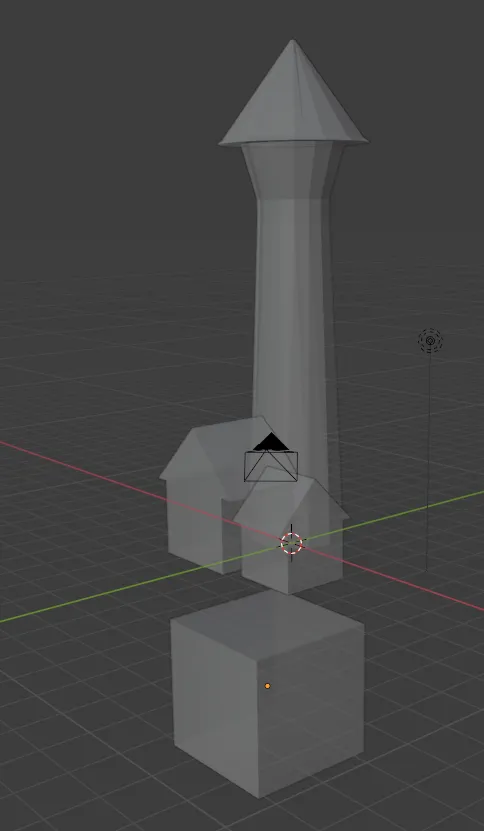Click the cone-shaped roof of the tower
The width and height of the screenshot is (484, 831).
coord(293,93)
